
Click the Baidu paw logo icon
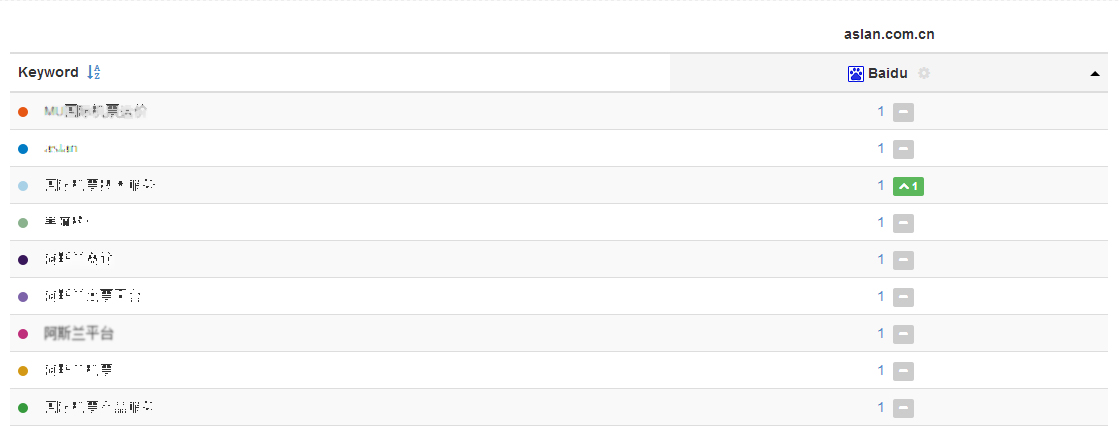click(855, 73)
